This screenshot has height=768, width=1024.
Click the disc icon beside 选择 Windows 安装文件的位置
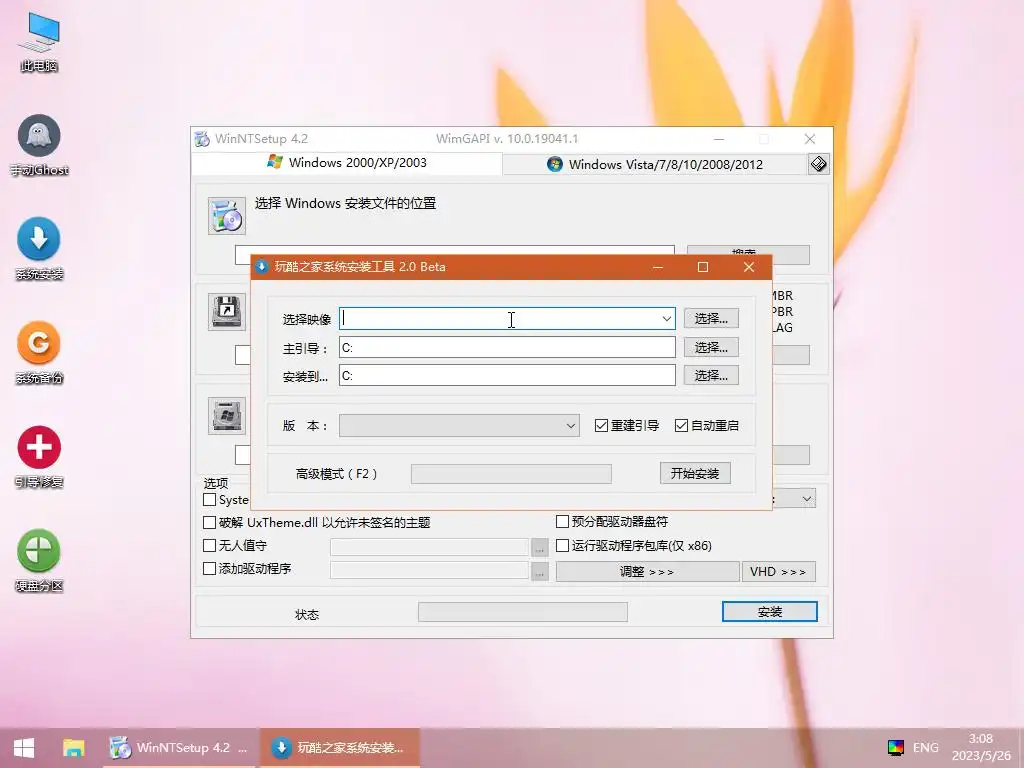(x=227, y=216)
